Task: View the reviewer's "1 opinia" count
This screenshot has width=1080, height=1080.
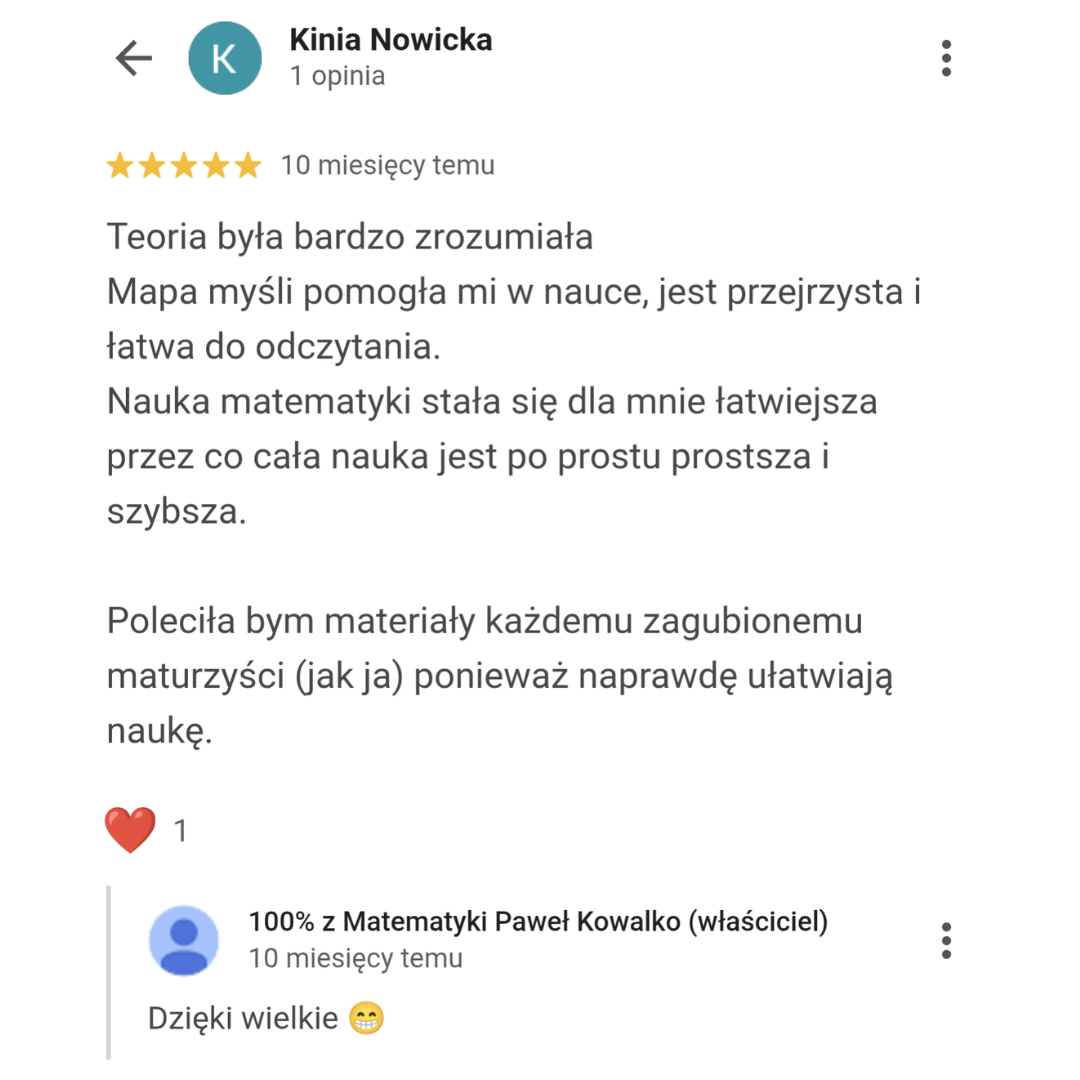Action: pos(337,77)
